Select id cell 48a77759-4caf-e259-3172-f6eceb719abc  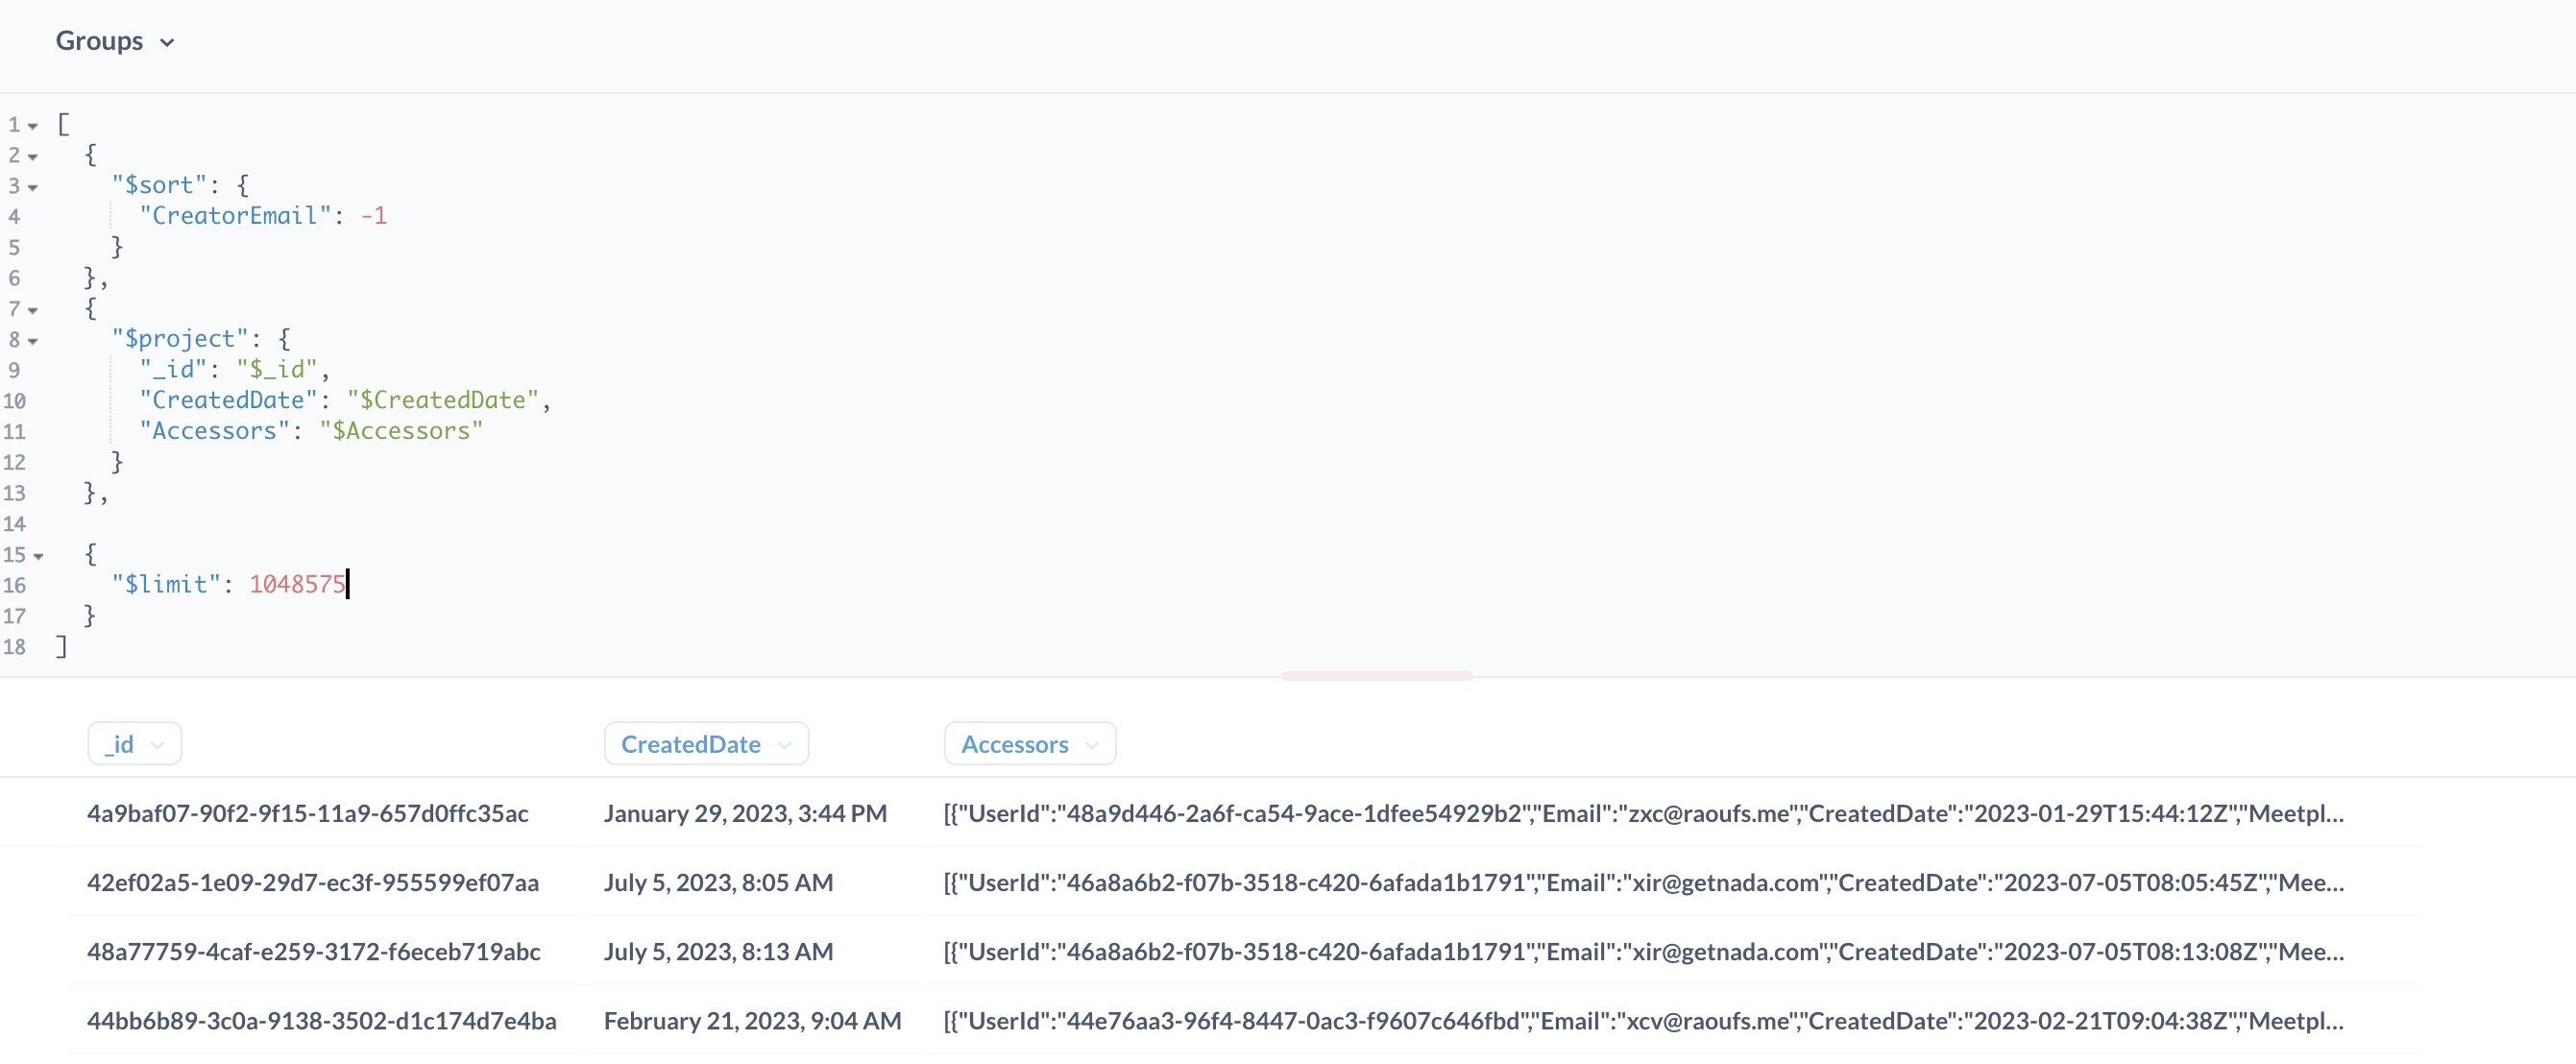[x=314, y=952]
